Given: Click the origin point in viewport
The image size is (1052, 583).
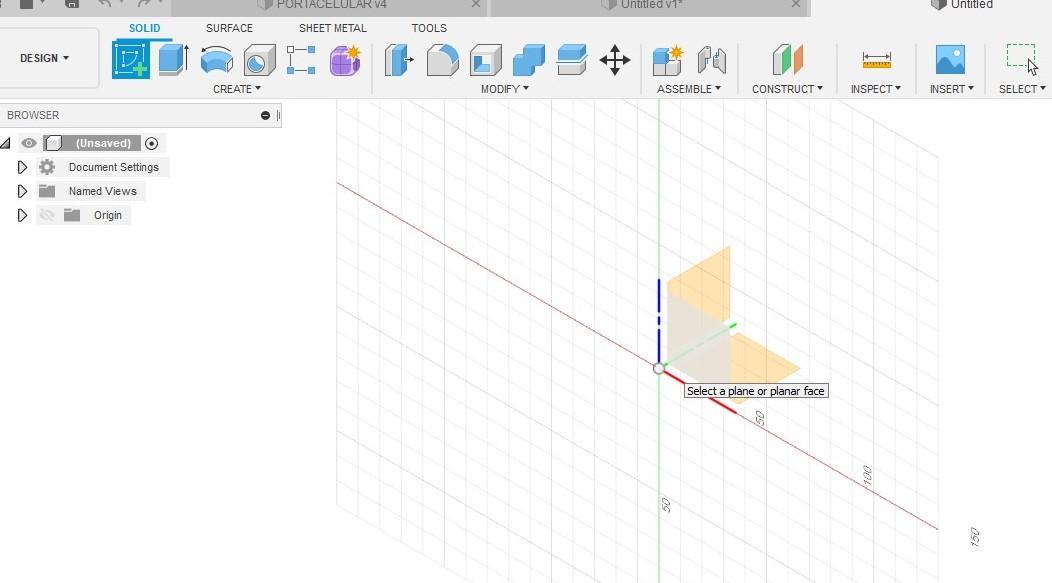Looking at the screenshot, I should [658, 368].
